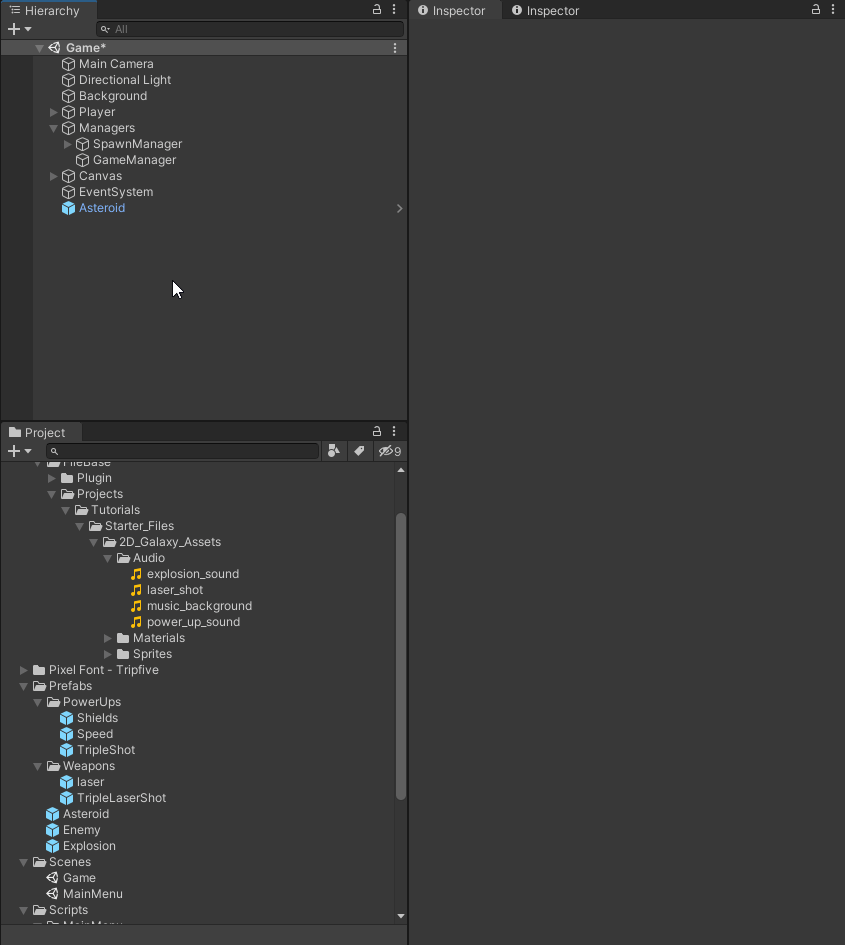Expand the Materials folder
Viewport: 845px width, 945px height.
click(107, 638)
